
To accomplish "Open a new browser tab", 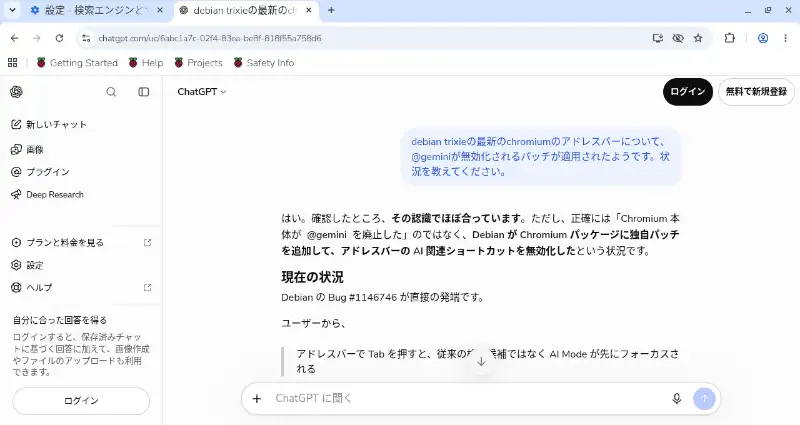I will 331,10.
